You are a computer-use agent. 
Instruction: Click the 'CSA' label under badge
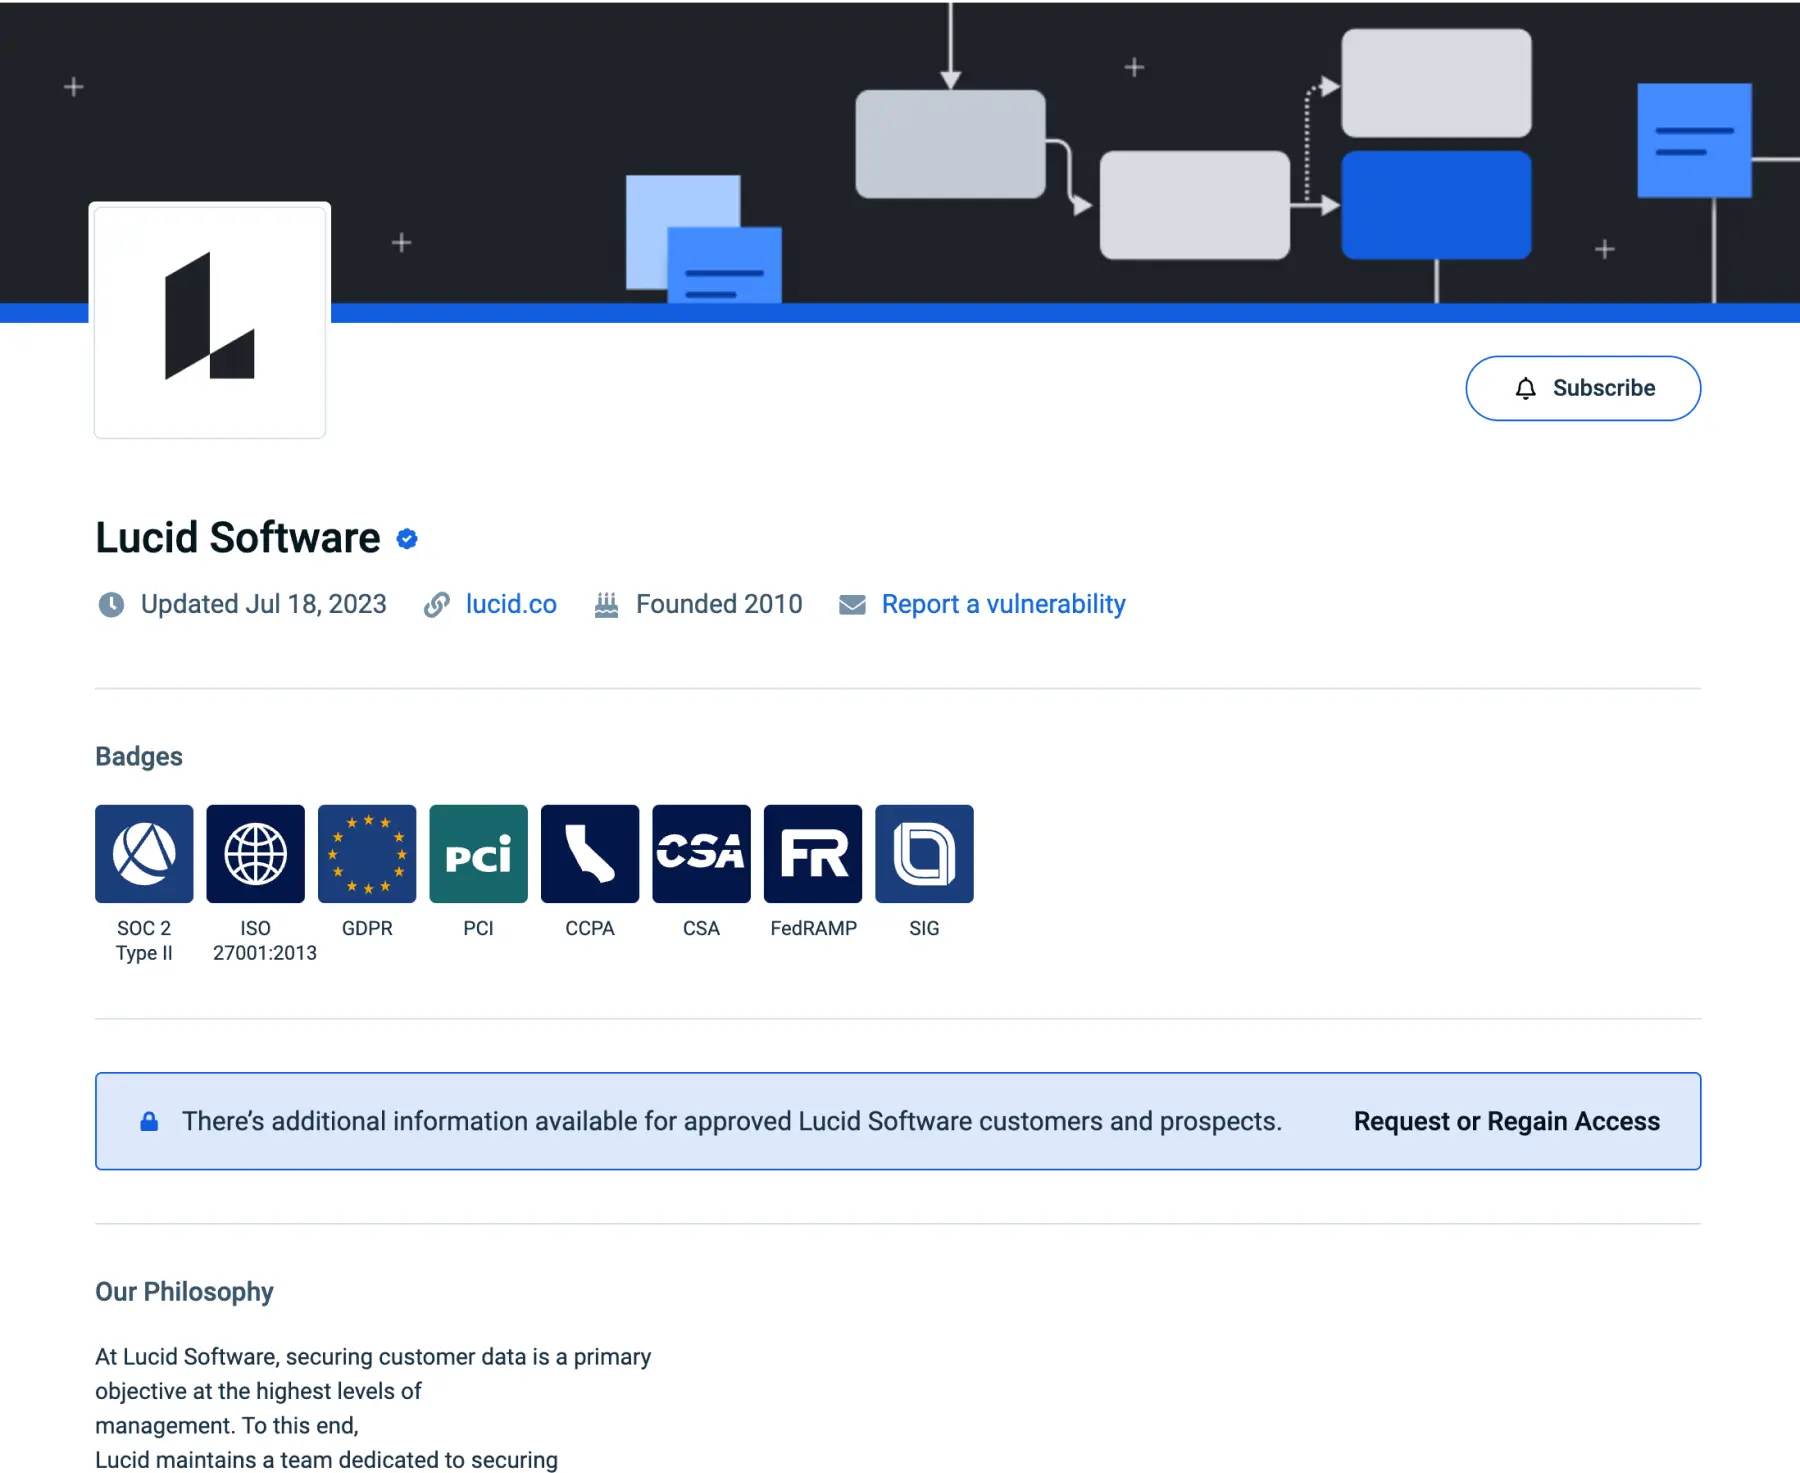pos(701,928)
